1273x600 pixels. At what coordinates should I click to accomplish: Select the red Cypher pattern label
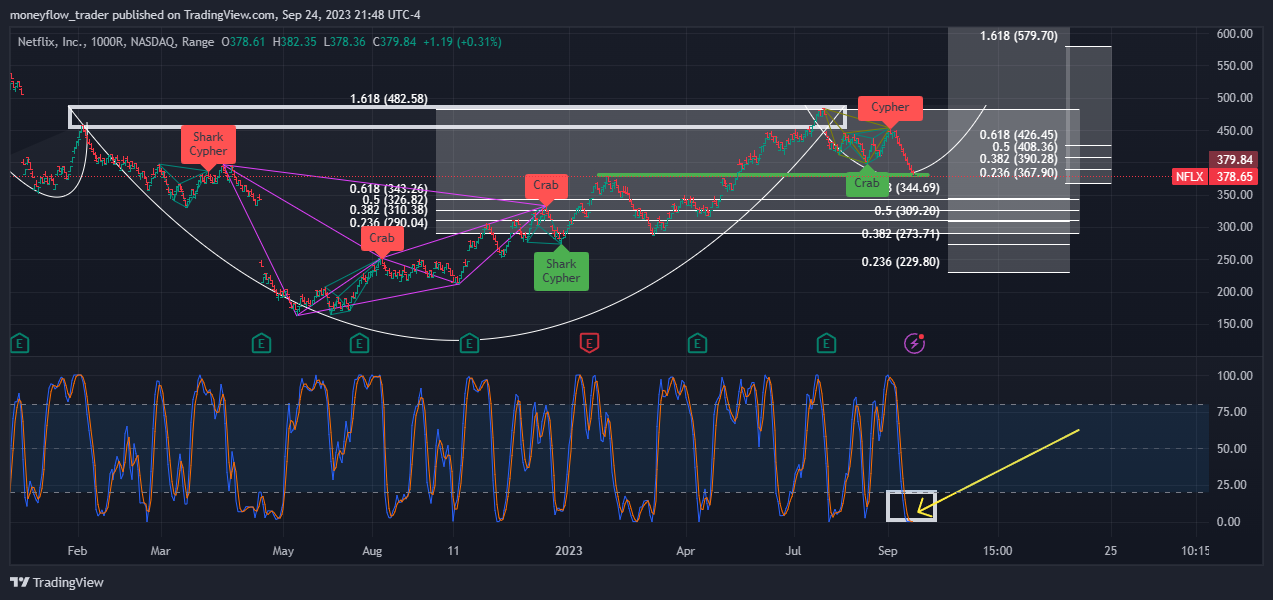890,107
